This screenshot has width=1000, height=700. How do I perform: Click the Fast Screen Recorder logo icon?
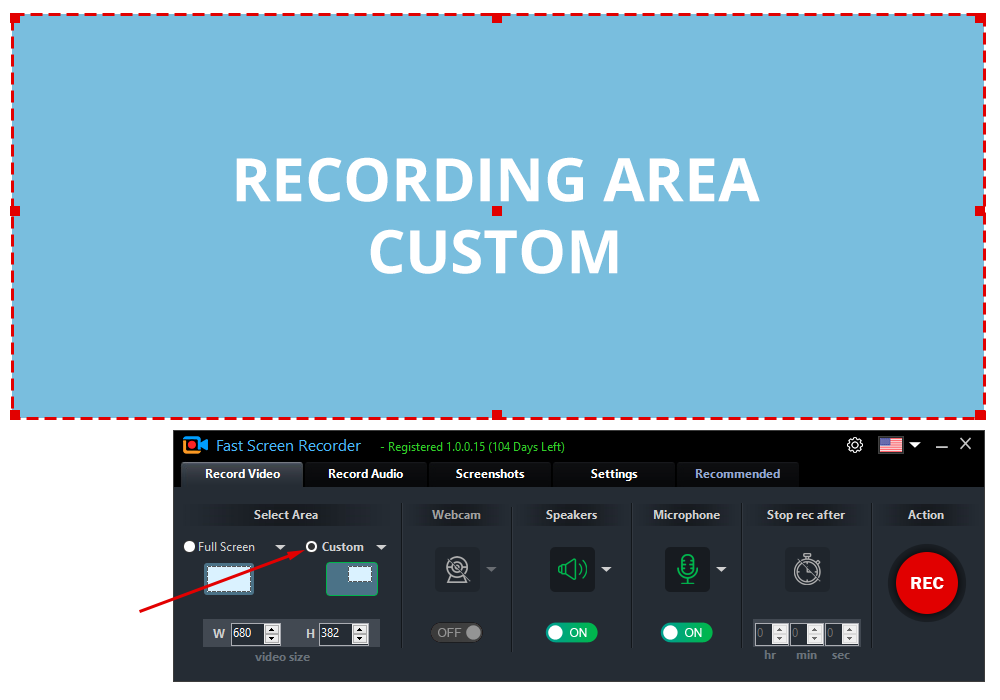195,445
